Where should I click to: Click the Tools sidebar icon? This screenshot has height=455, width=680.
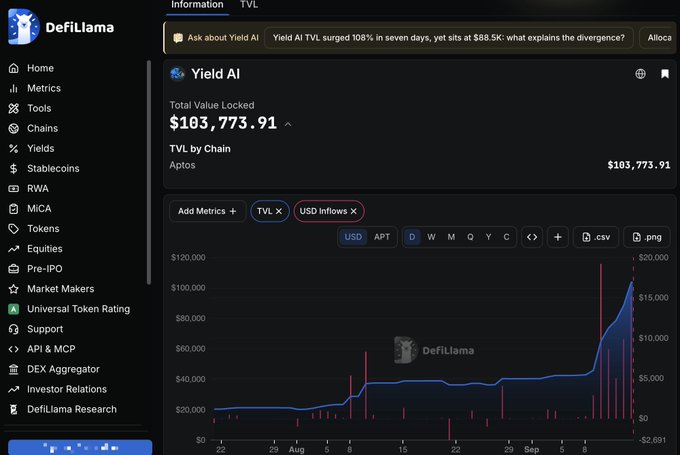13,108
